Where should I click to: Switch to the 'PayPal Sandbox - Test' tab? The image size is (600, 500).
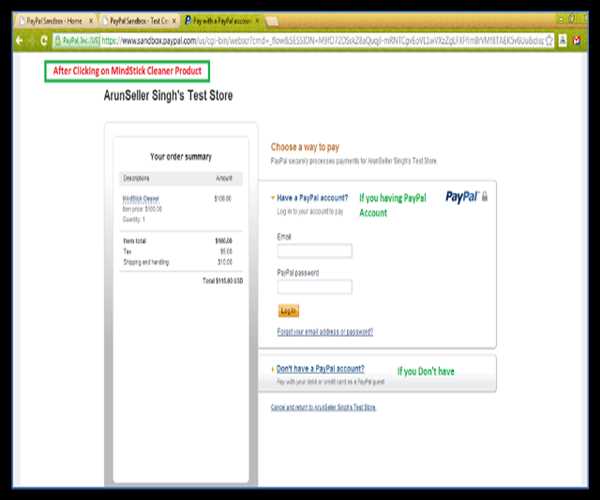pos(138,20)
